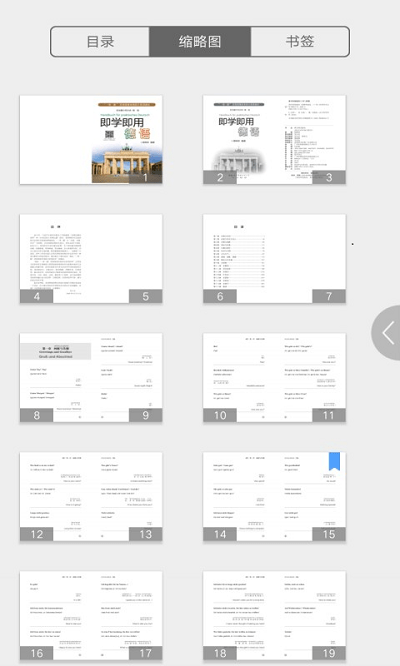The image size is (400, 666).
Task: Jump to page 8-9 thumbnail
Action: pos(91,378)
